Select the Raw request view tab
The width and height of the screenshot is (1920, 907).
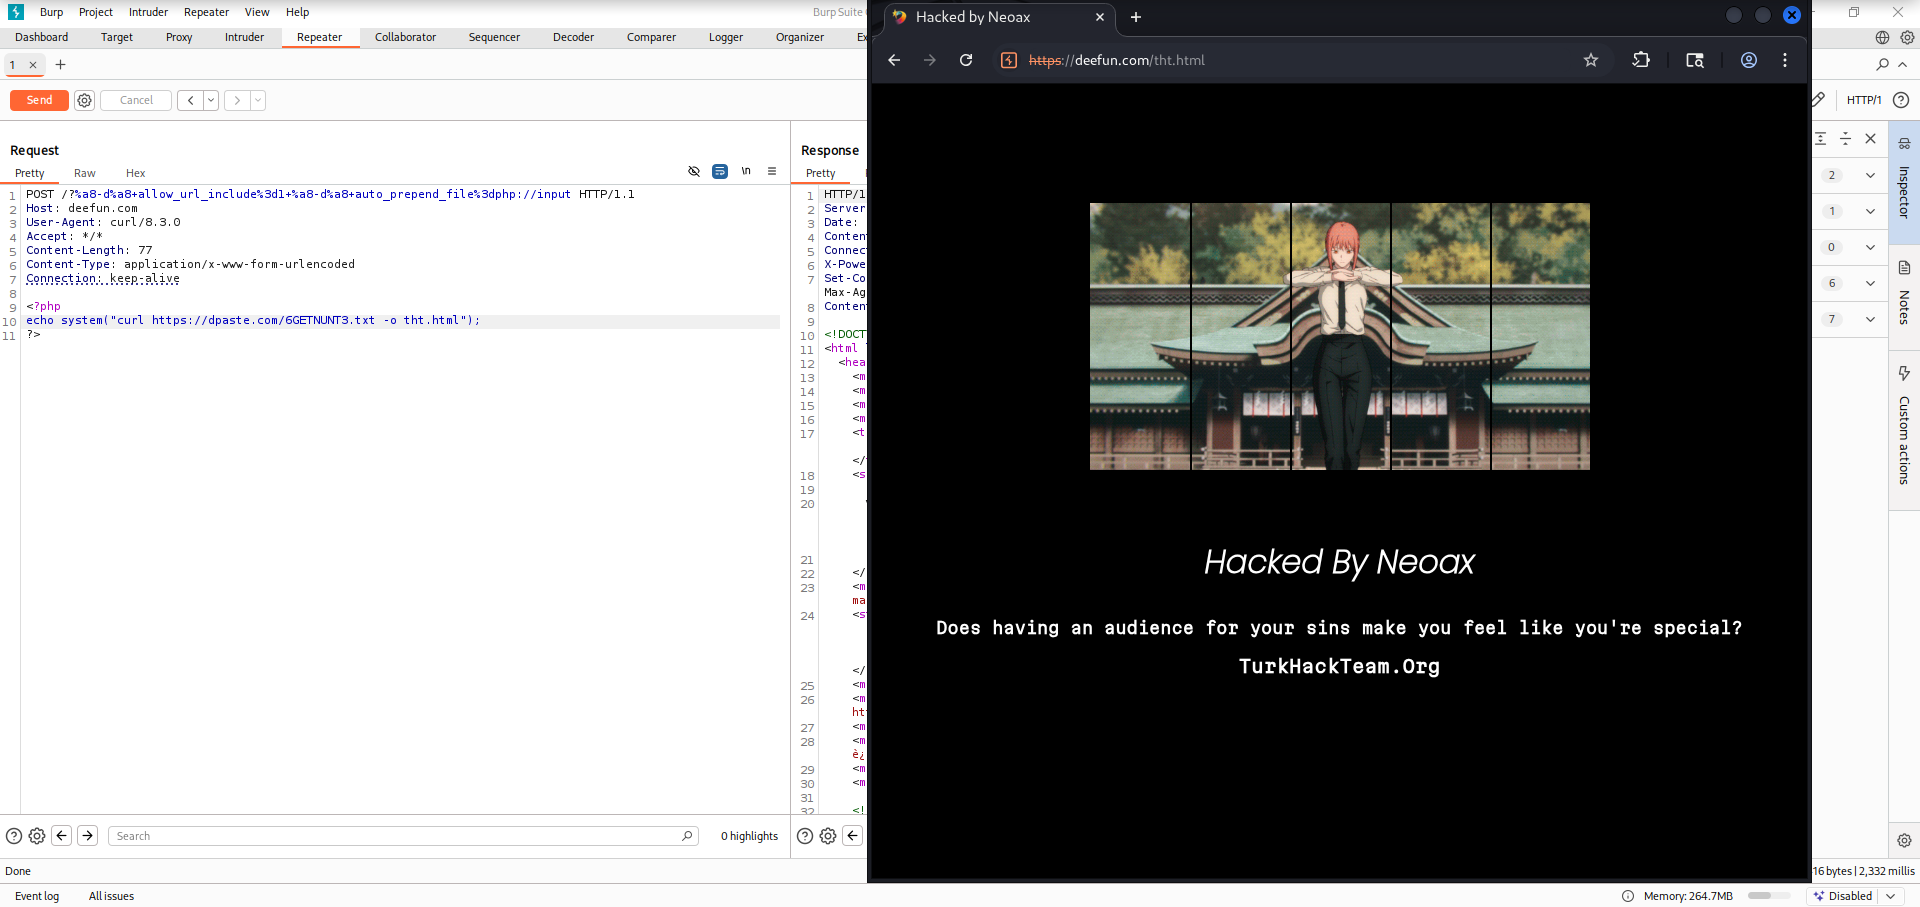[x=85, y=173]
